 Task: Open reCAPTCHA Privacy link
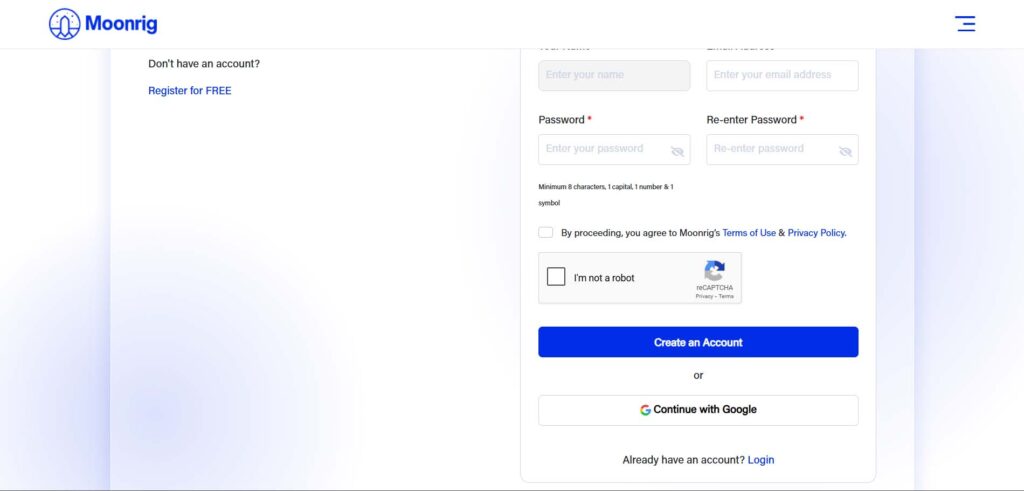point(704,296)
